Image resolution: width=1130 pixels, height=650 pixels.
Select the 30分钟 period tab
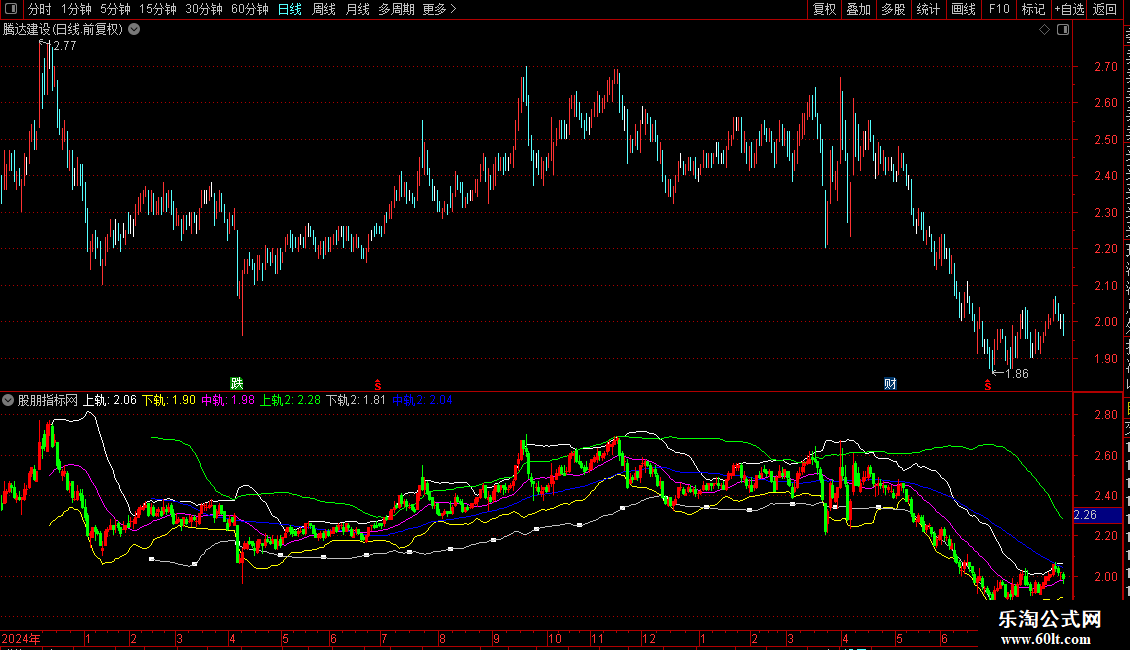click(204, 9)
